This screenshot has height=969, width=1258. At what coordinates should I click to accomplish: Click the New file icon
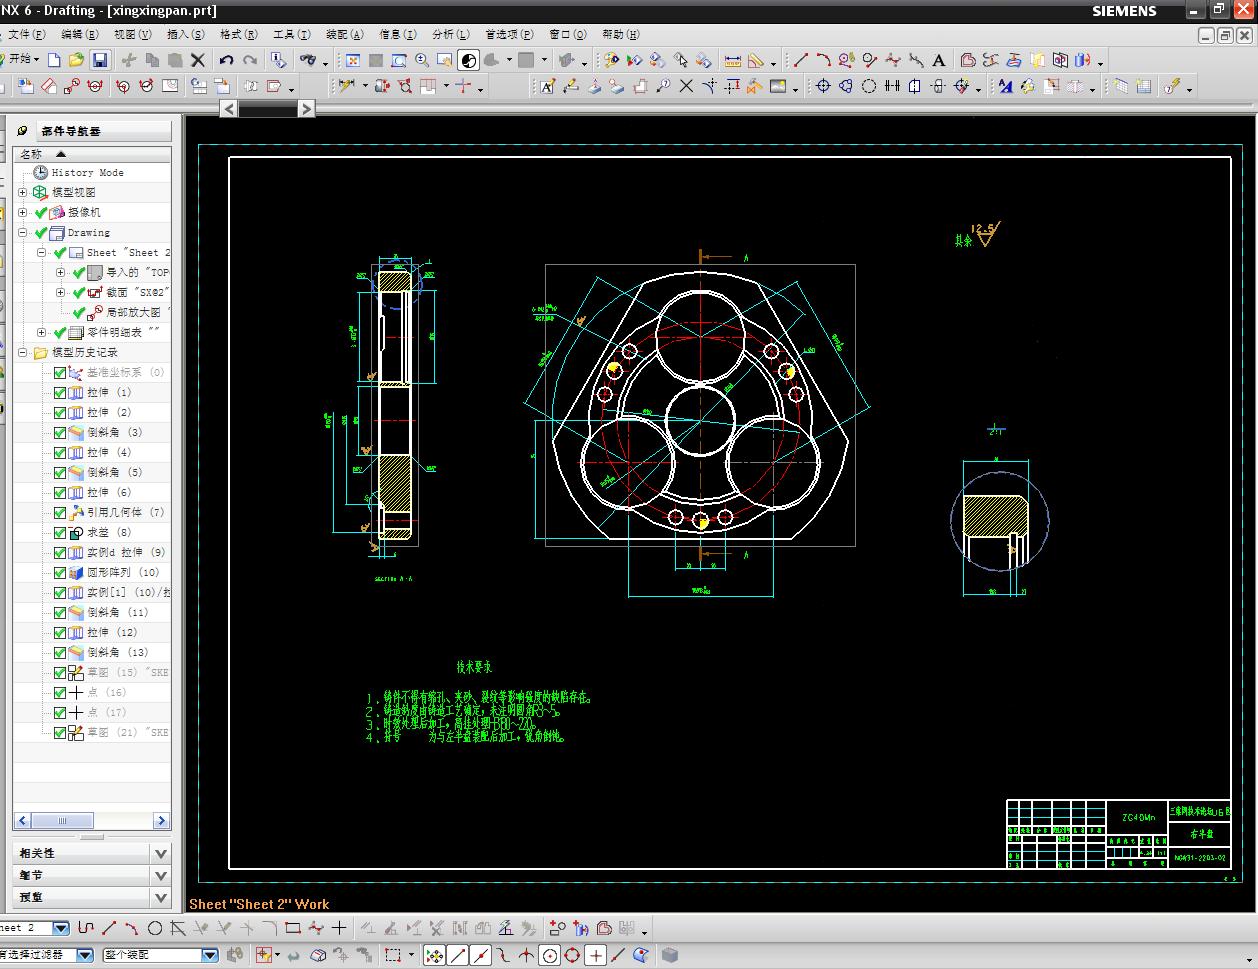(54, 60)
